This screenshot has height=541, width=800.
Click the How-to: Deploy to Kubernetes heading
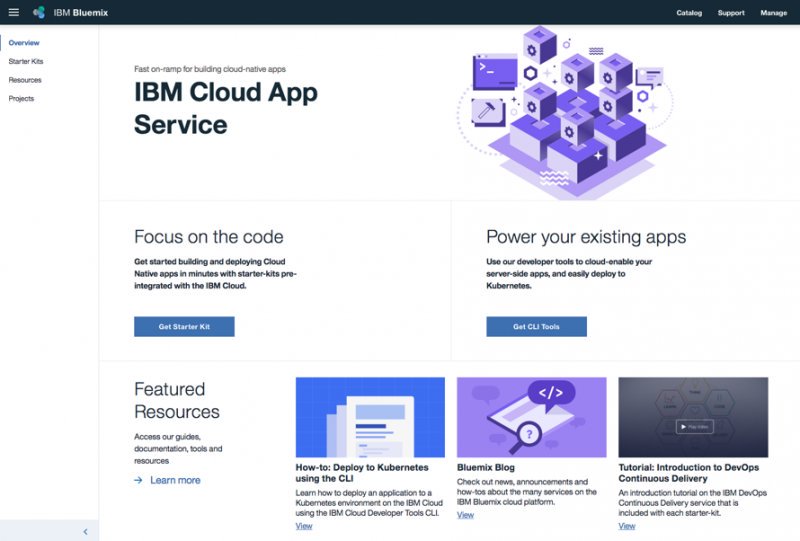[362, 473]
